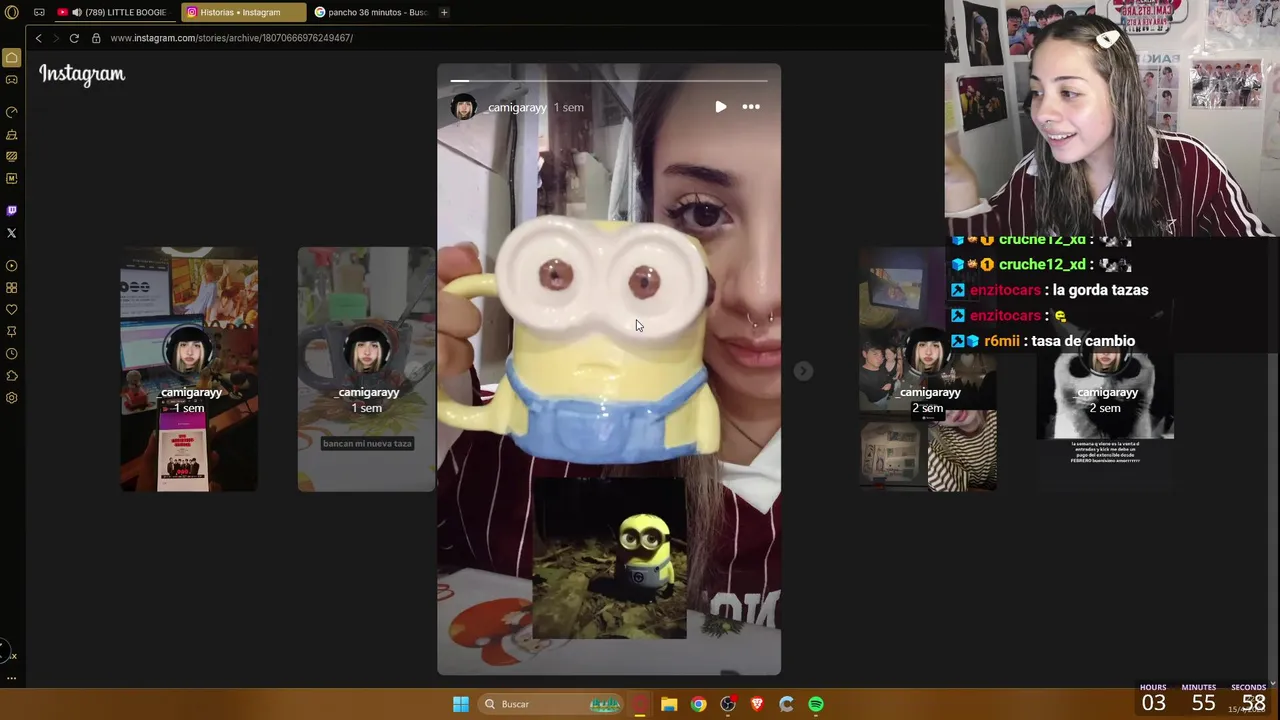Viewport: 1280px width, 720px height.
Task: Mute the YouTube tab via speaker icon
Action: 77,12
